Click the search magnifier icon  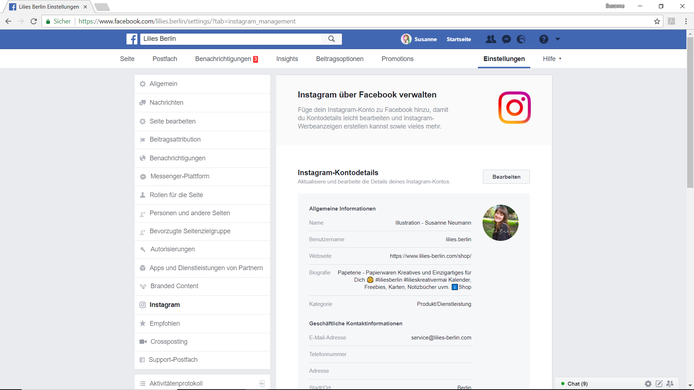[332, 39]
